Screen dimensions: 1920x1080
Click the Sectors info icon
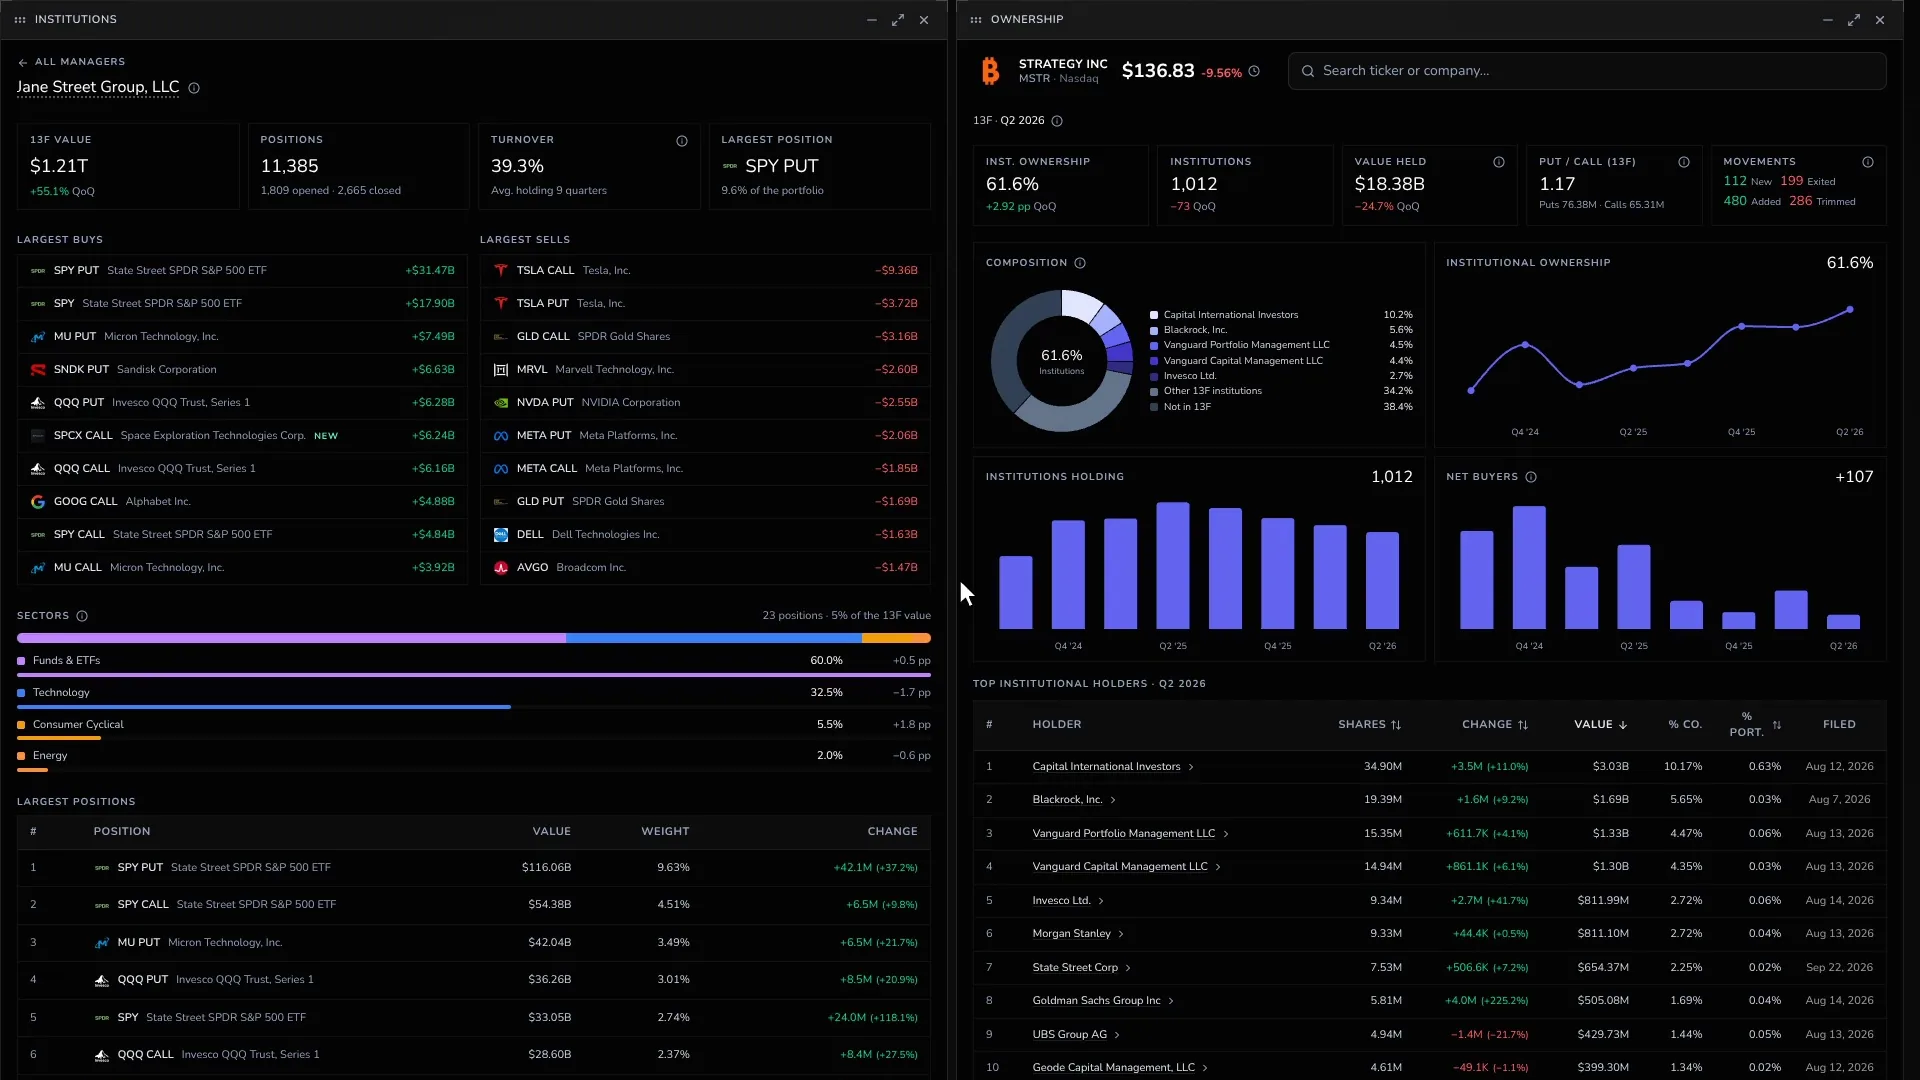(x=82, y=616)
